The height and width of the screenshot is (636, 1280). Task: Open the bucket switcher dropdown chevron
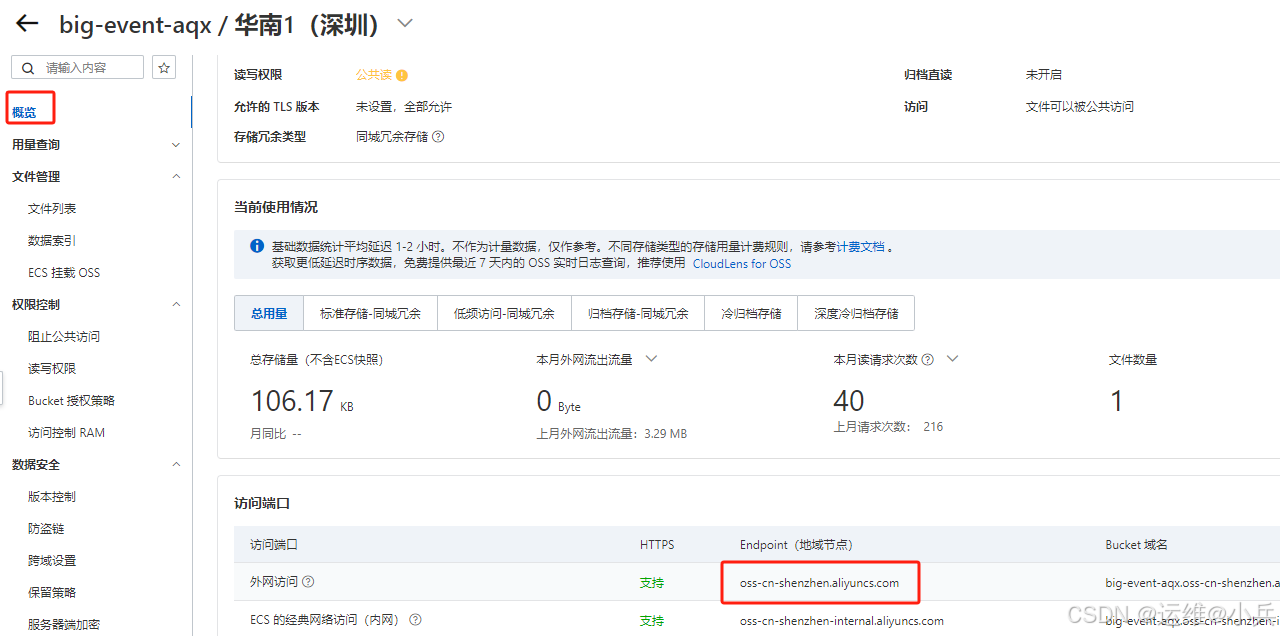(405, 24)
